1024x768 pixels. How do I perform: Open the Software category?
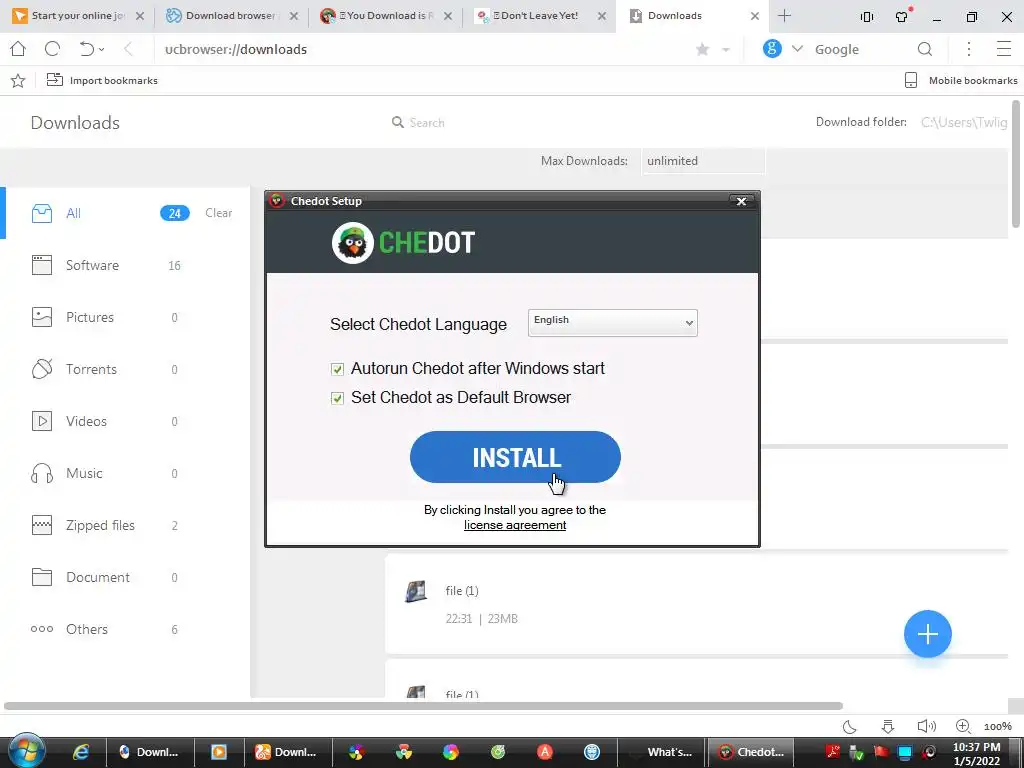point(124,265)
